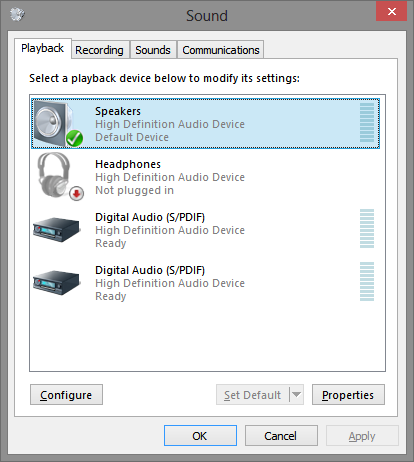The image size is (414, 462).
Task: Click the first Digital Audio level meter
Action: (367, 229)
